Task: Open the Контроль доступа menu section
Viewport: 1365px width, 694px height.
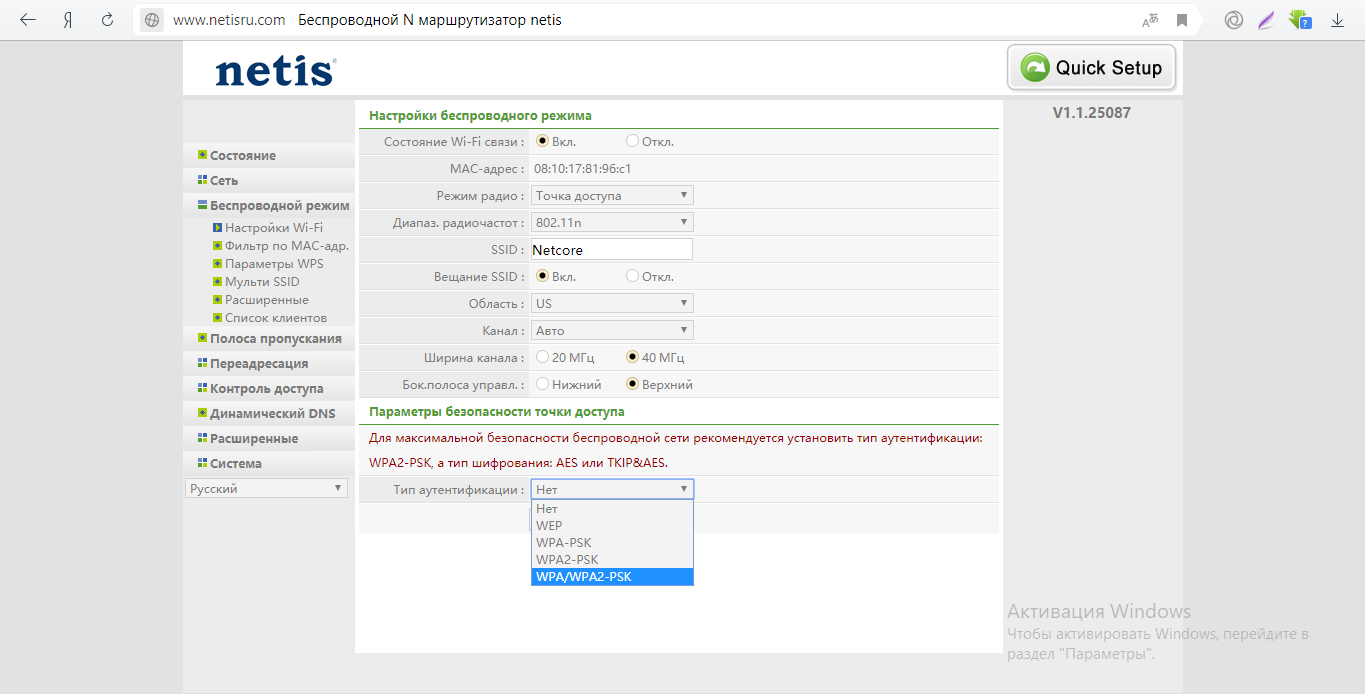Action: click(269, 388)
